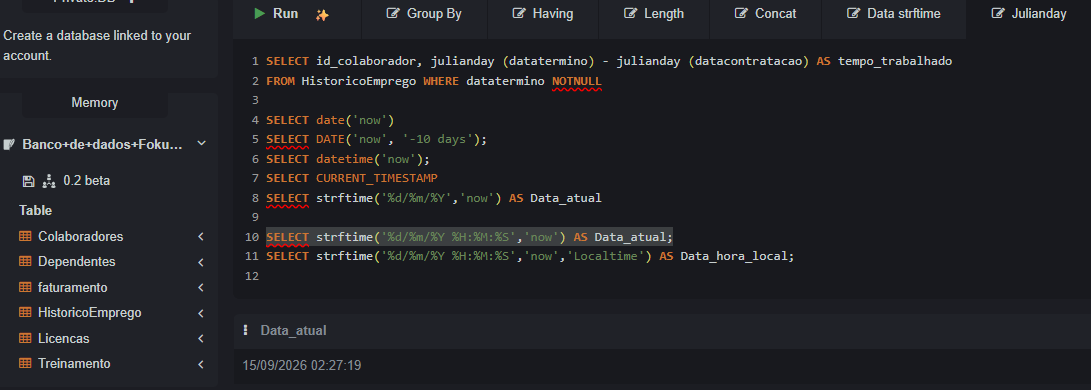Click the database file icon beside Banco+de+dados
The width and height of the screenshot is (1091, 390).
[x=10, y=145]
